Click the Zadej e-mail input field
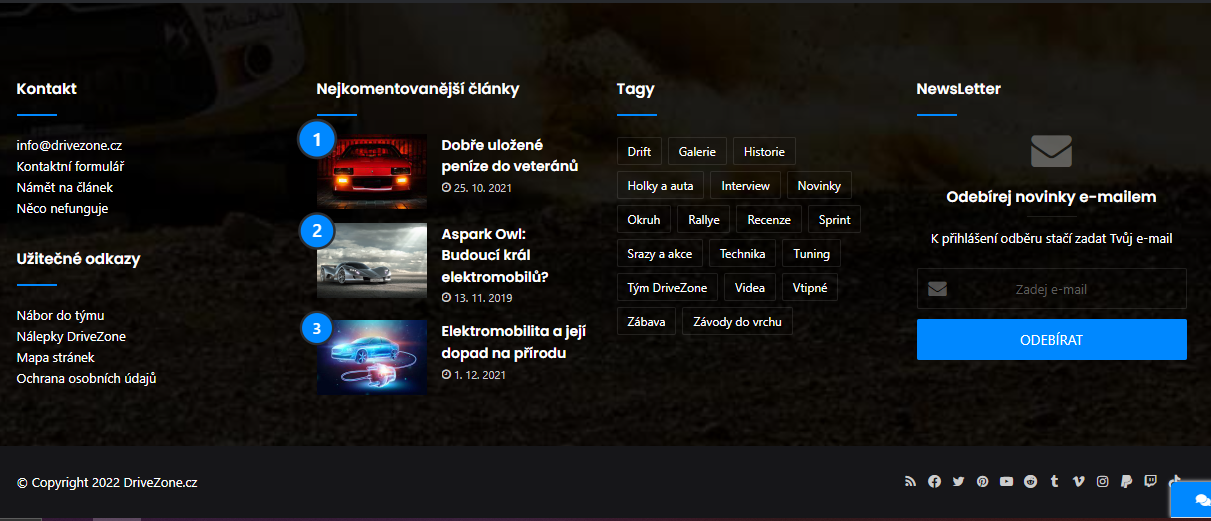Viewport: 1211px width, 521px height. (x=1051, y=289)
